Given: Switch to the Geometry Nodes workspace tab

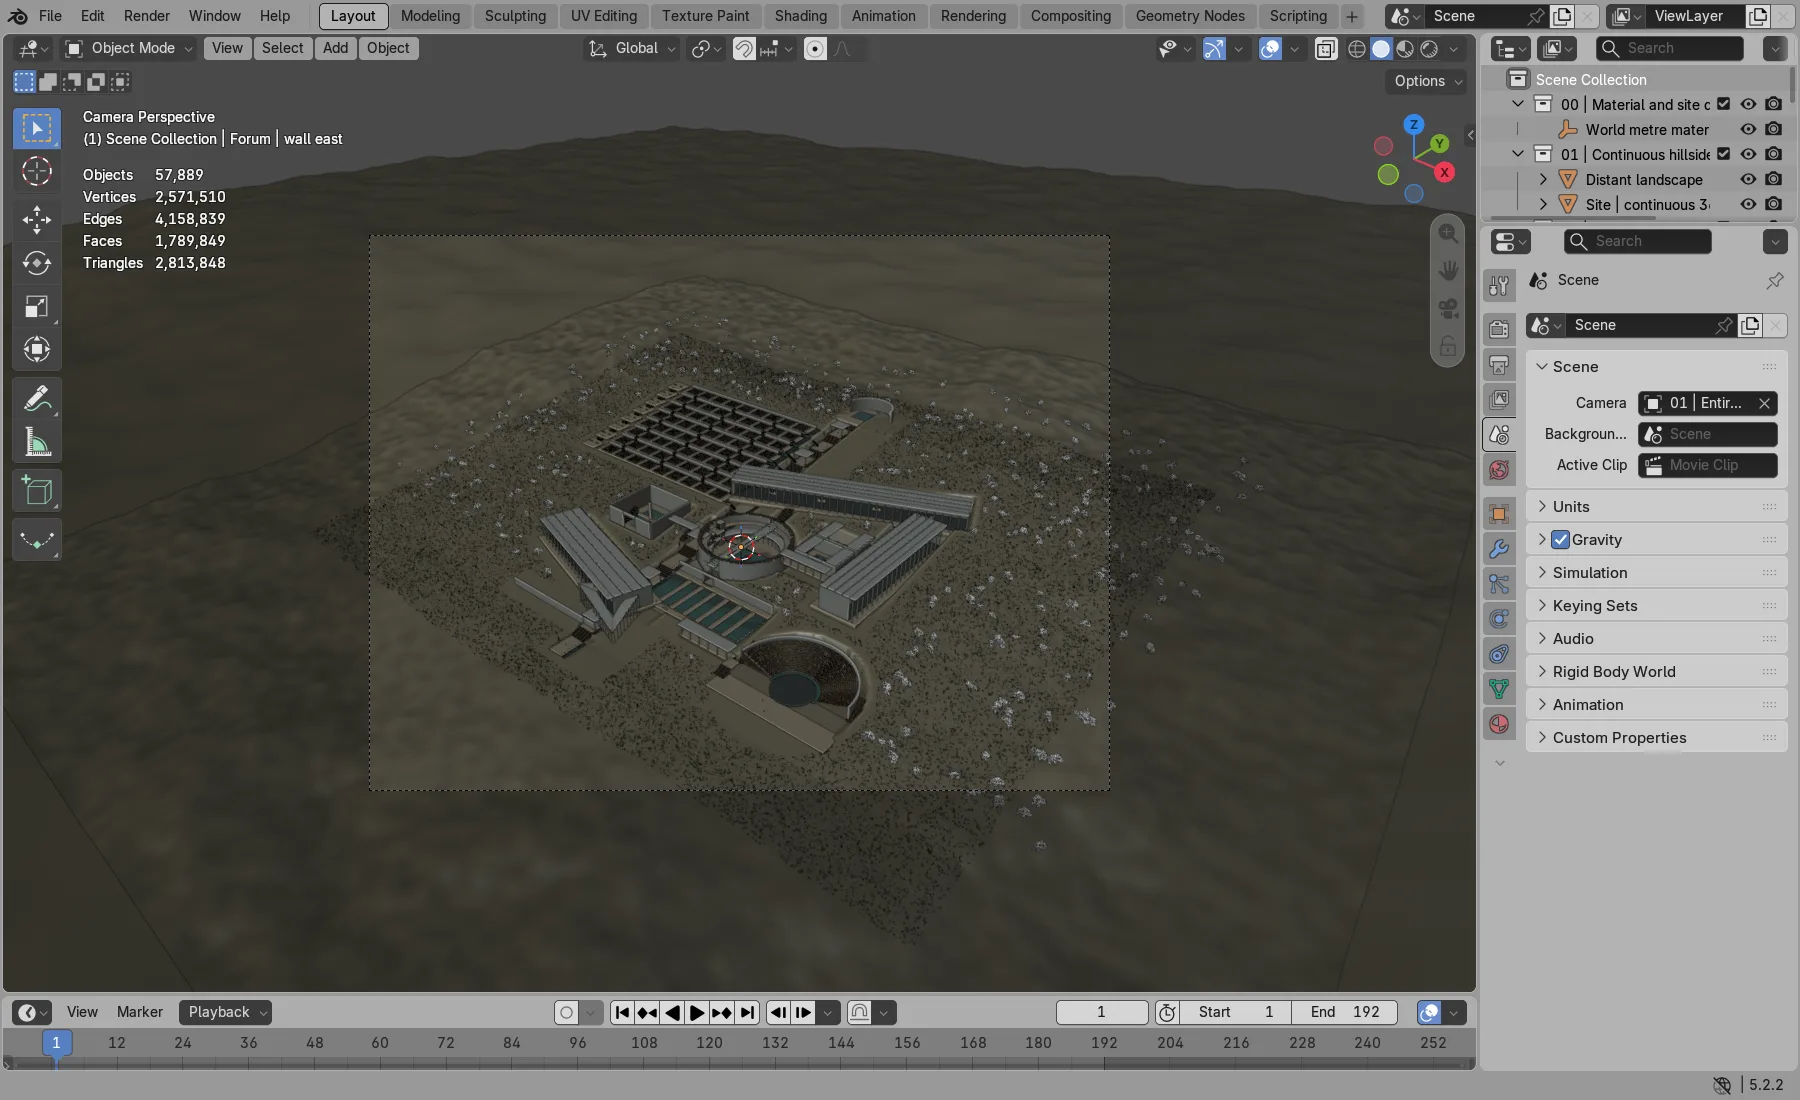Looking at the screenshot, I should coord(1190,16).
